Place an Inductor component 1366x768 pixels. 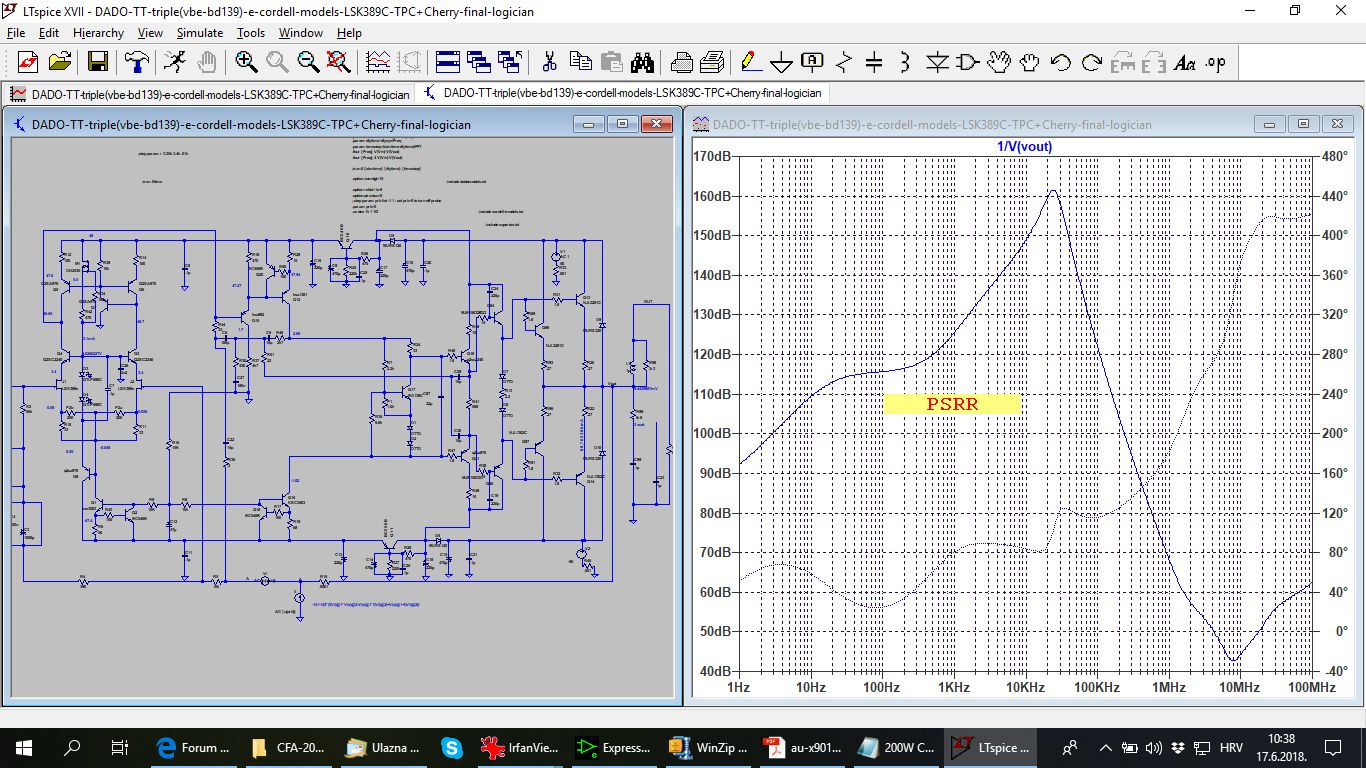click(x=905, y=62)
